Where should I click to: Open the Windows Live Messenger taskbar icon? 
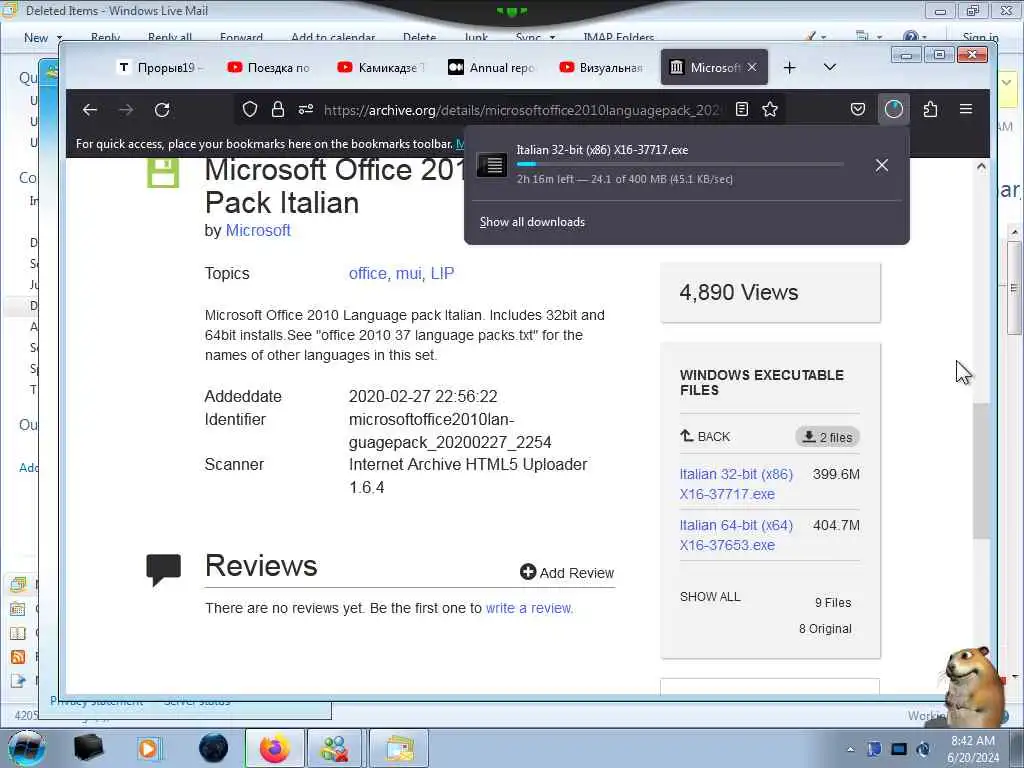coord(334,748)
